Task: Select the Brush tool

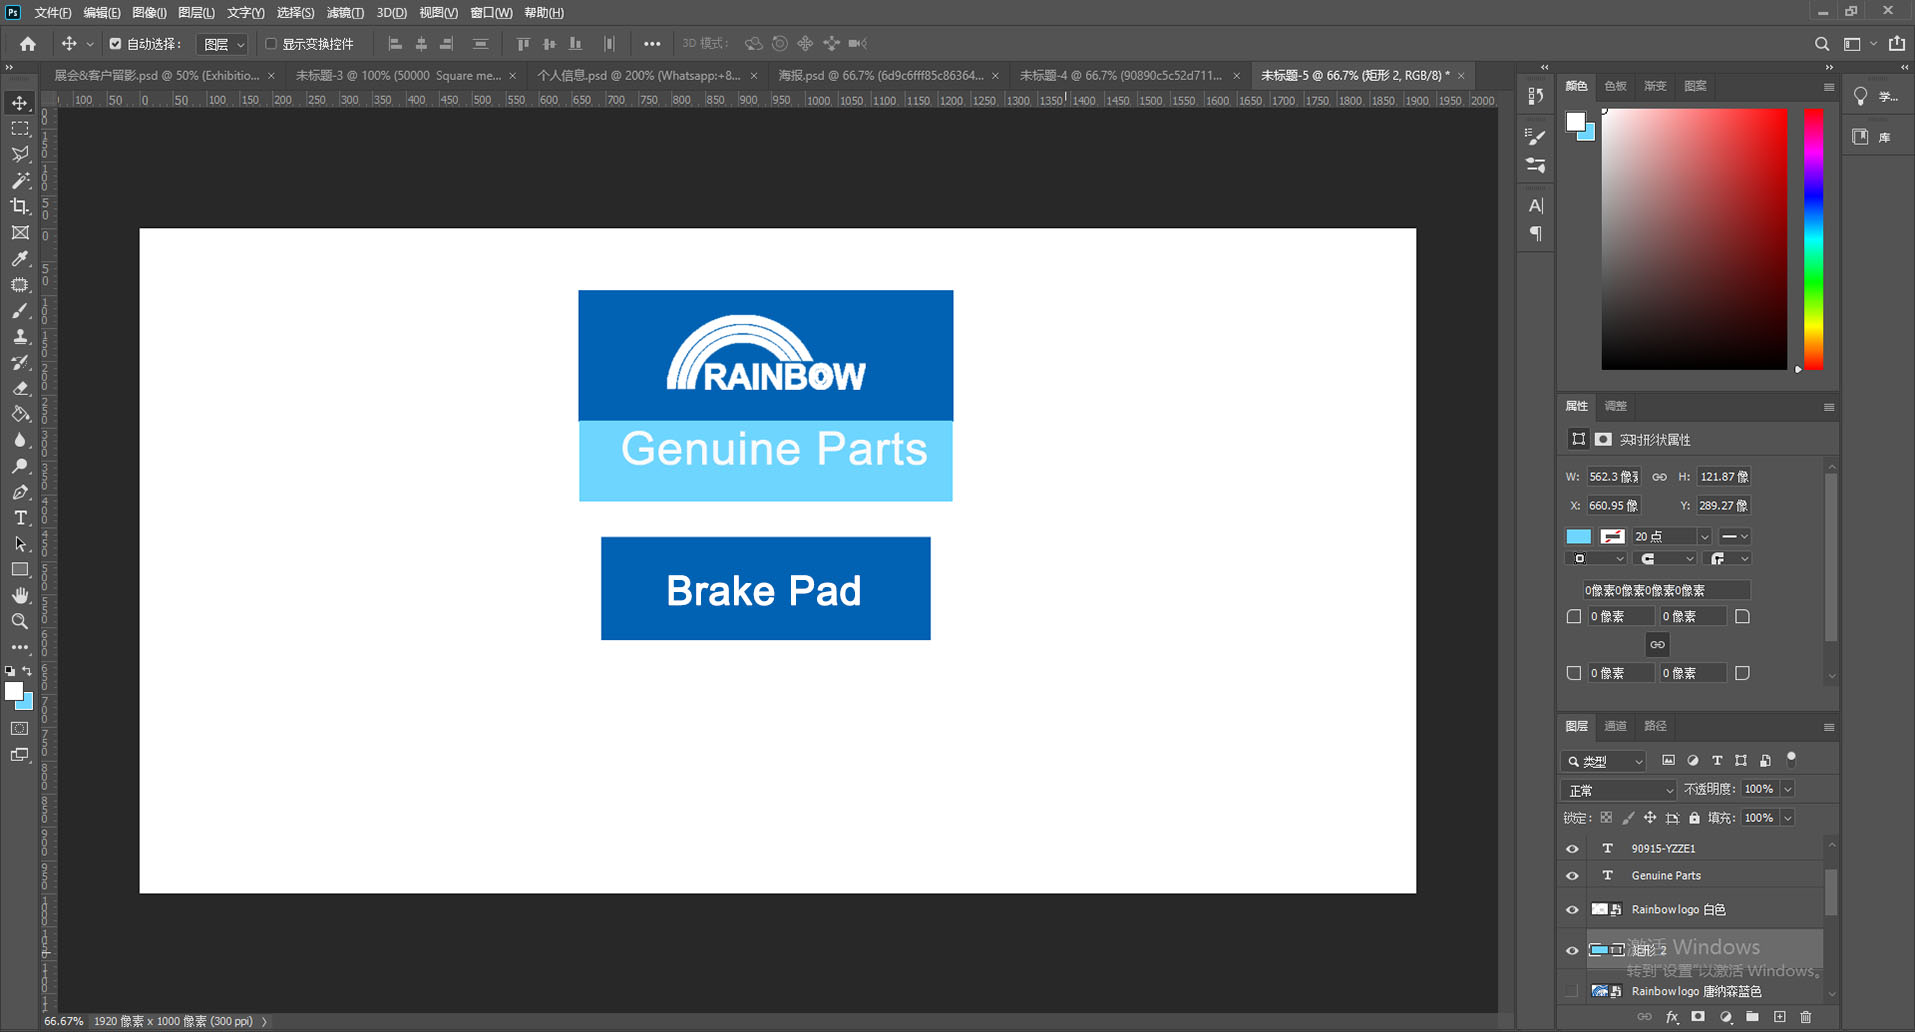Action: pos(20,311)
